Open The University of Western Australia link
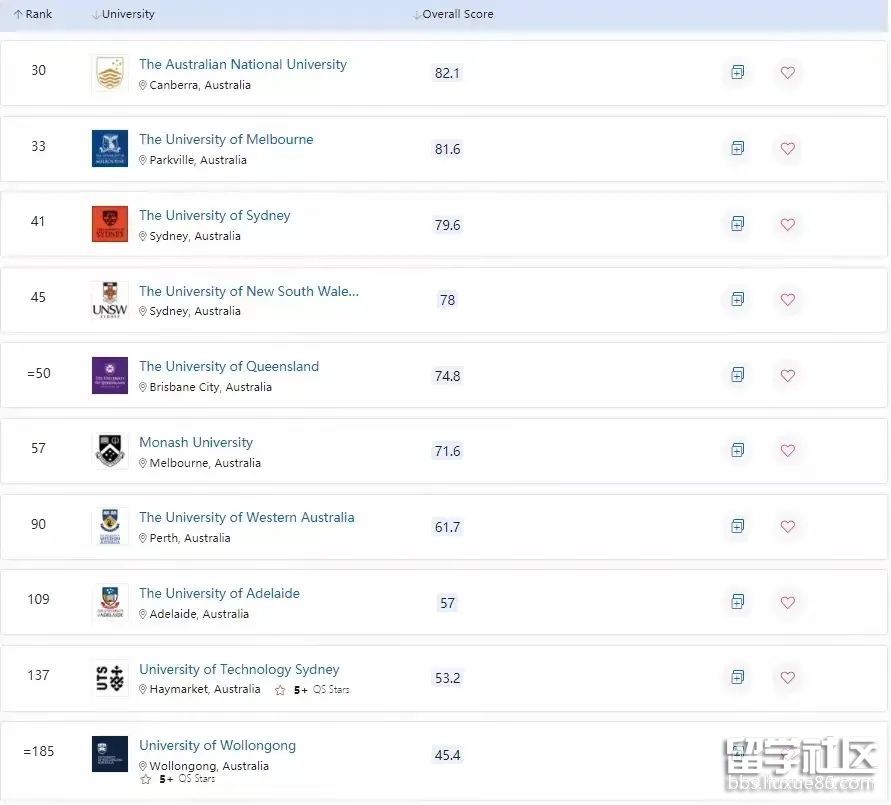 (x=246, y=517)
